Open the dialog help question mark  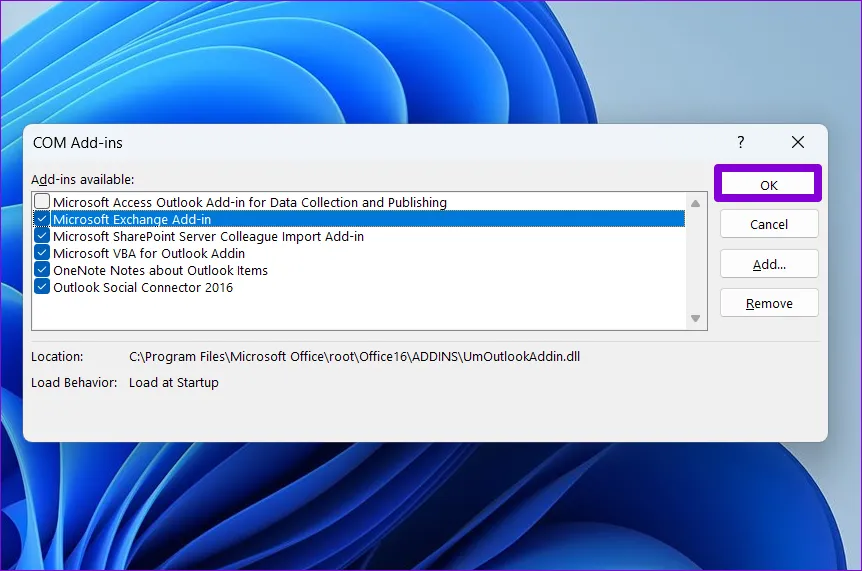(x=741, y=143)
